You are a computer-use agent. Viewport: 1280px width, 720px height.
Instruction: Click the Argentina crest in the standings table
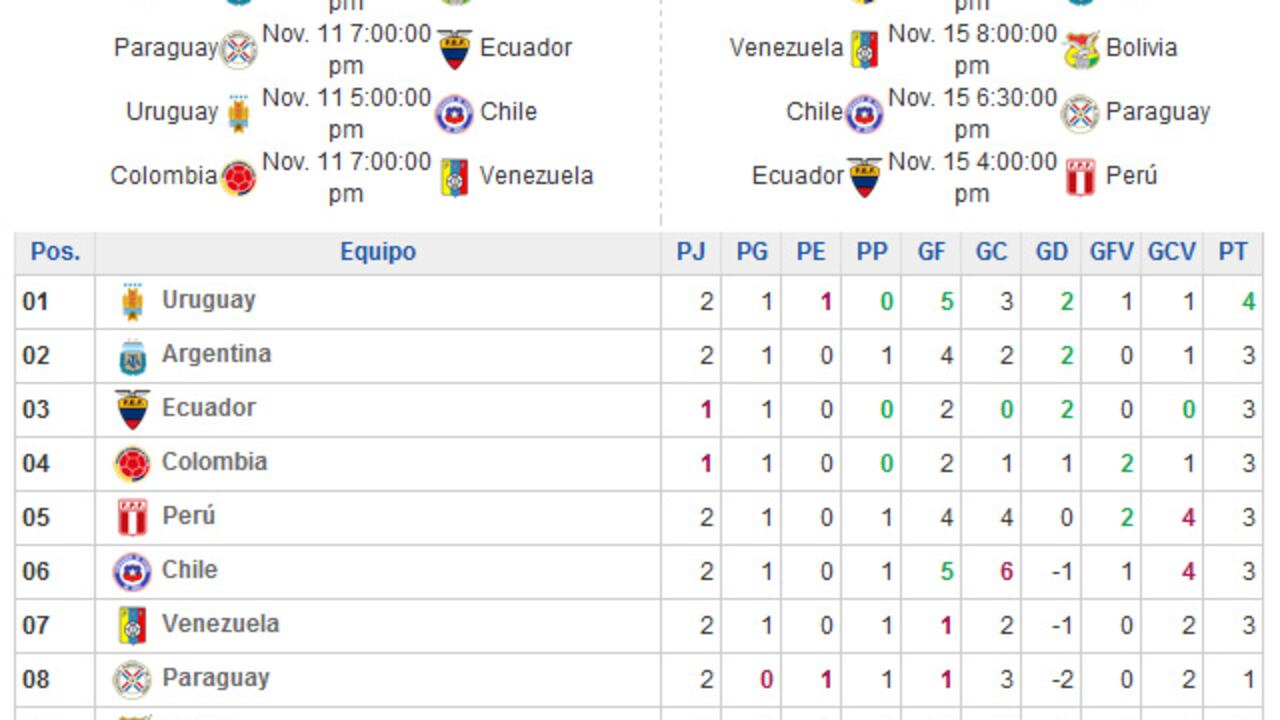pyautogui.click(x=132, y=357)
